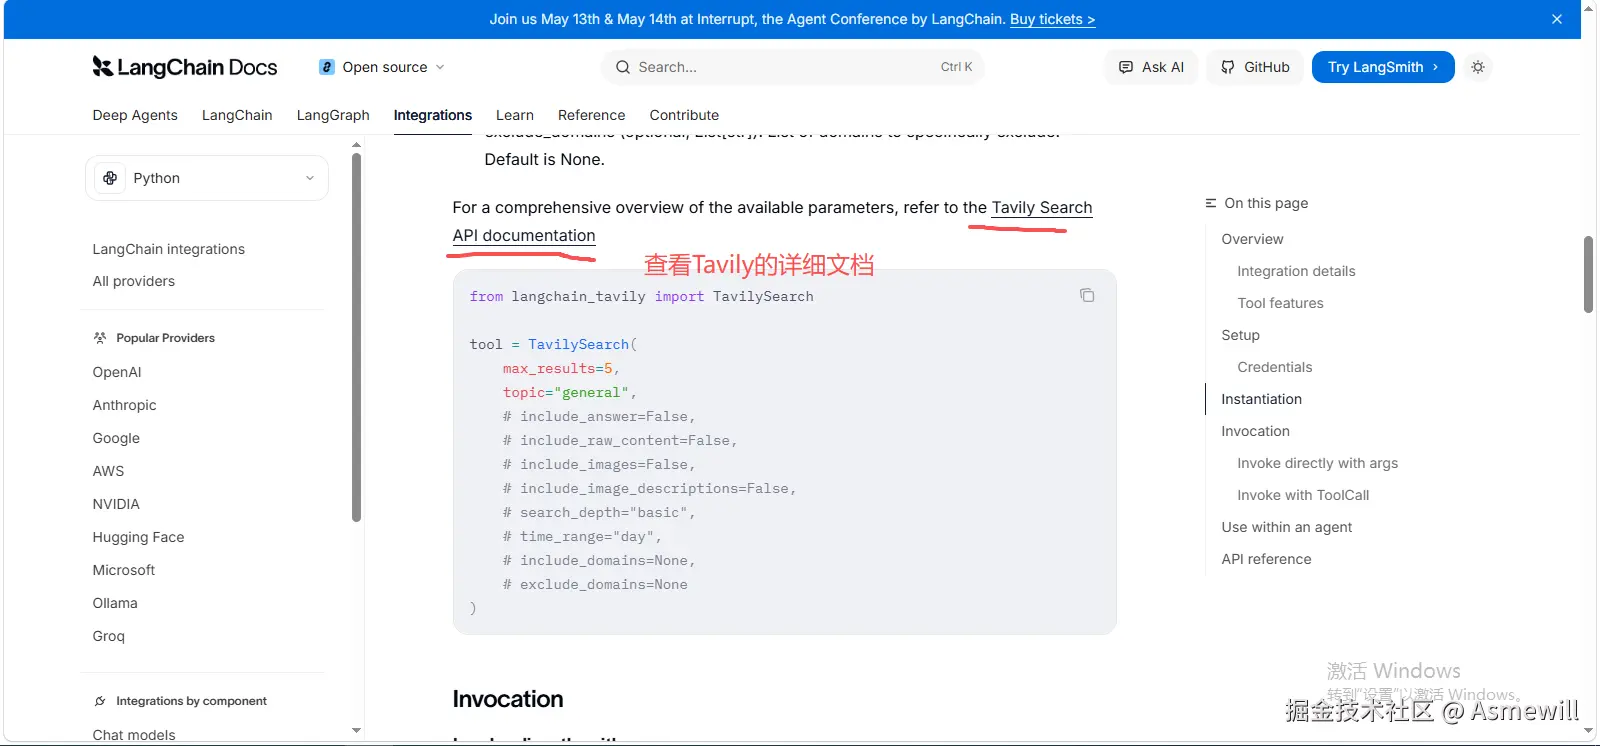The height and width of the screenshot is (746, 1600).
Task: Select the Integrations tab
Action: [433, 115]
